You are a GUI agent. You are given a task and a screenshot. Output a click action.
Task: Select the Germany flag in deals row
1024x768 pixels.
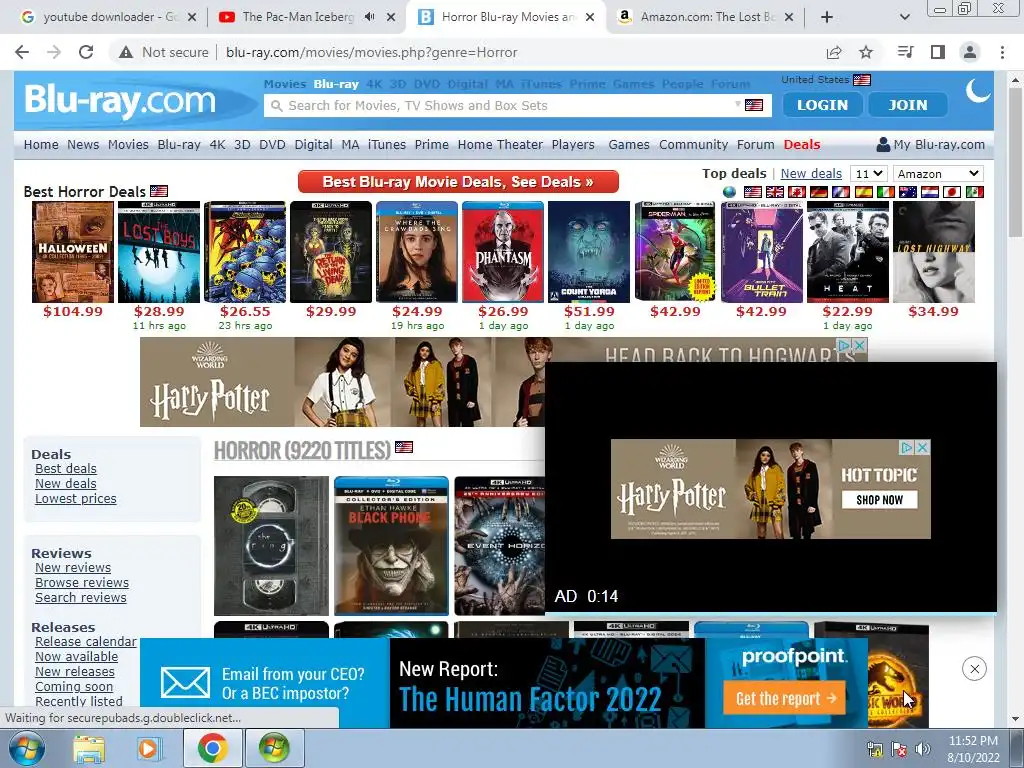819,192
